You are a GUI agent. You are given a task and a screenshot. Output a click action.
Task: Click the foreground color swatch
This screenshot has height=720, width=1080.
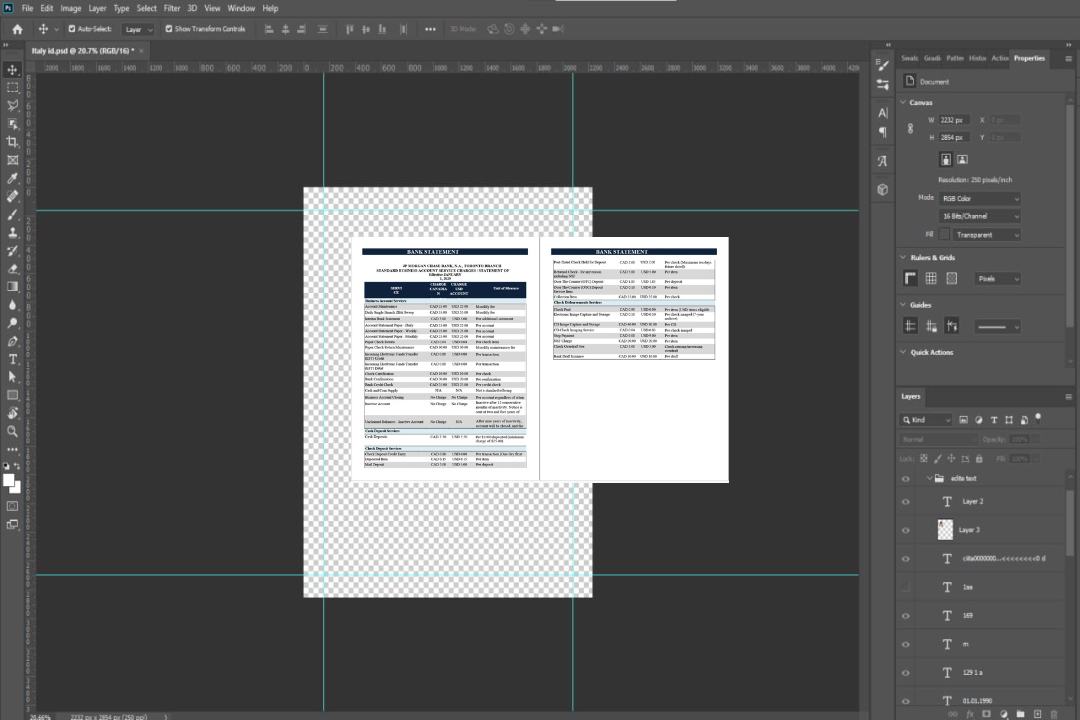click(9, 480)
